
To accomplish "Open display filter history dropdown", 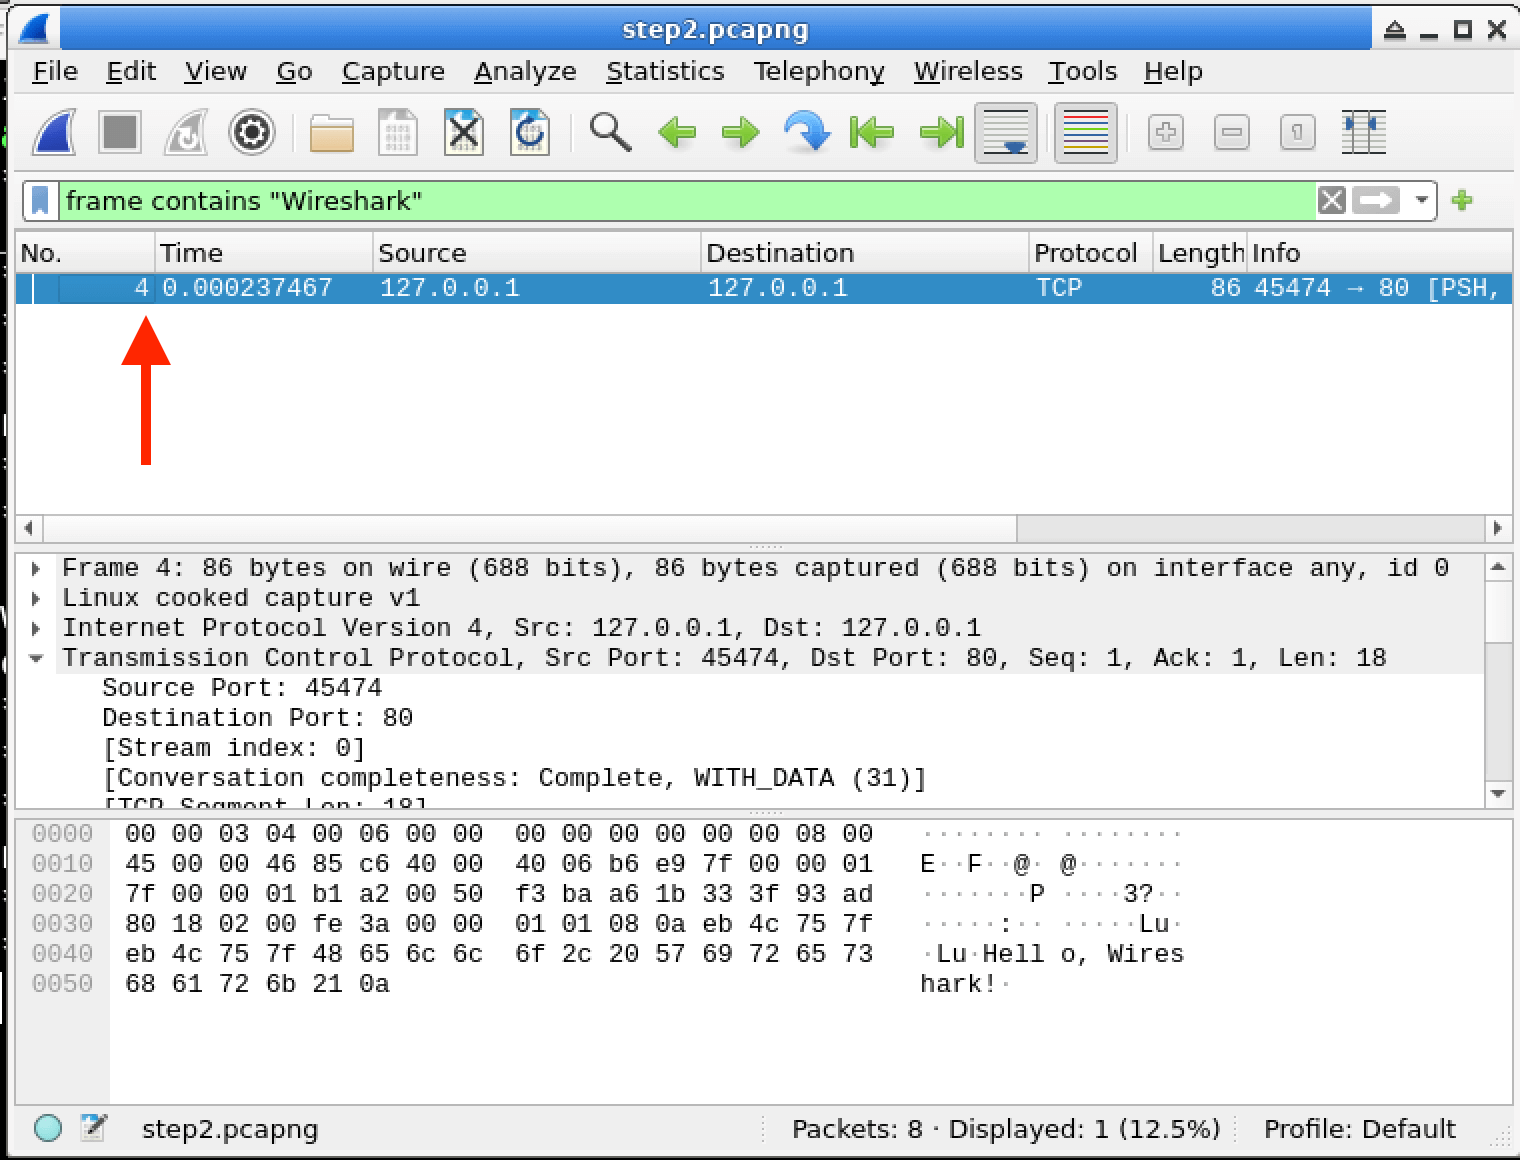I will (x=1421, y=201).
